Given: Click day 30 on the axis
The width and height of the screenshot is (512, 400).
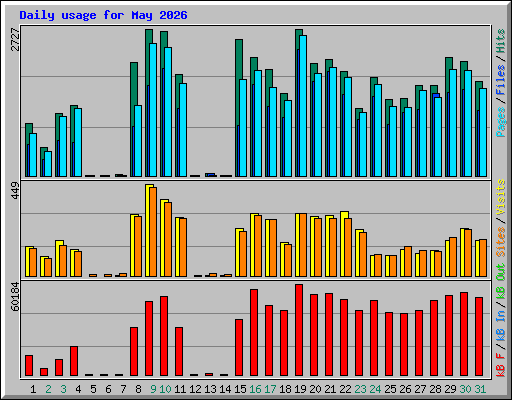Looking at the screenshot, I should [x=465, y=389].
